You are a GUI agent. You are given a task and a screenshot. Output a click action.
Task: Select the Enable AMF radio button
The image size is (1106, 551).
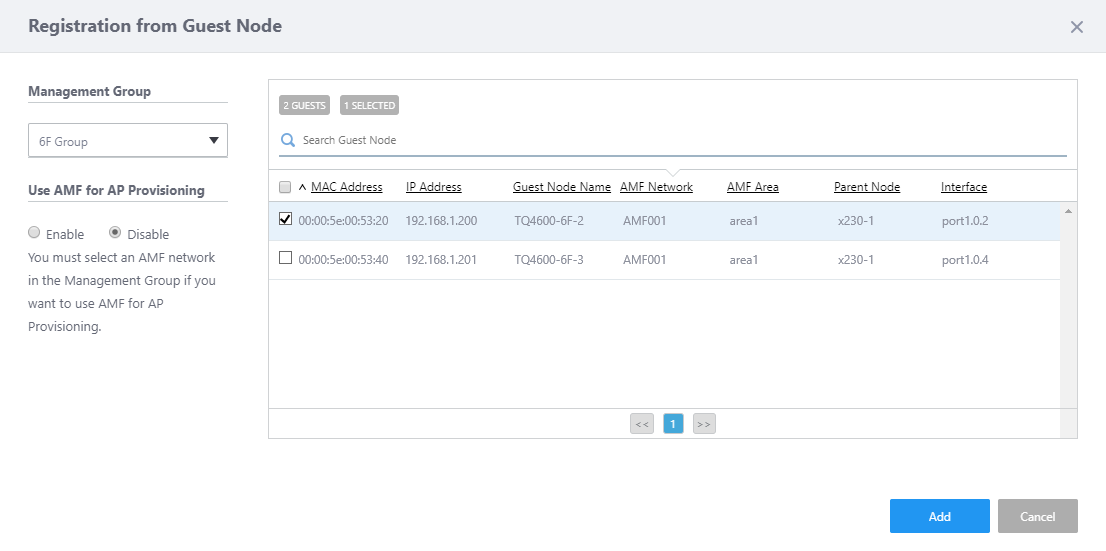[x=33, y=233]
